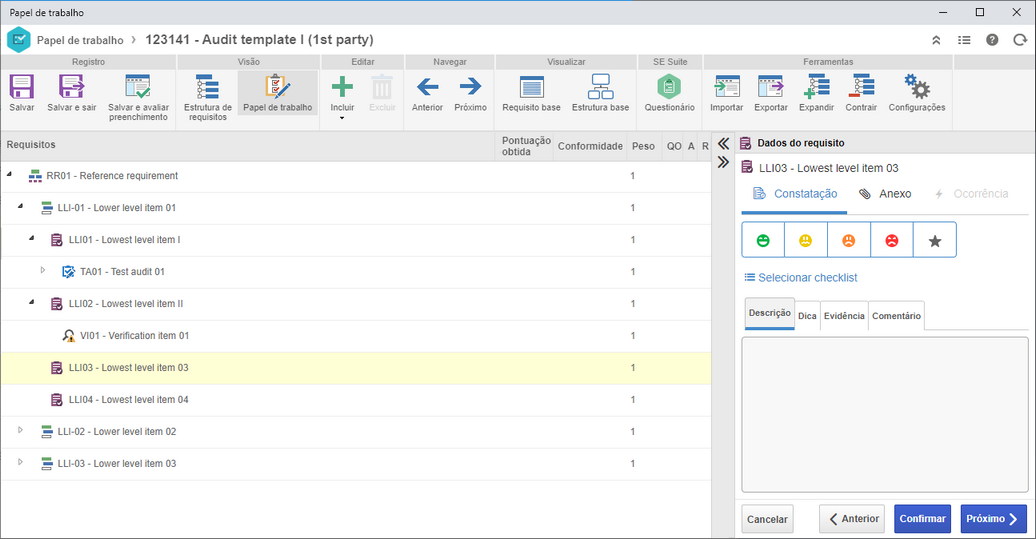Click the Peso column header
This screenshot has height=539, width=1036.
click(643, 146)
